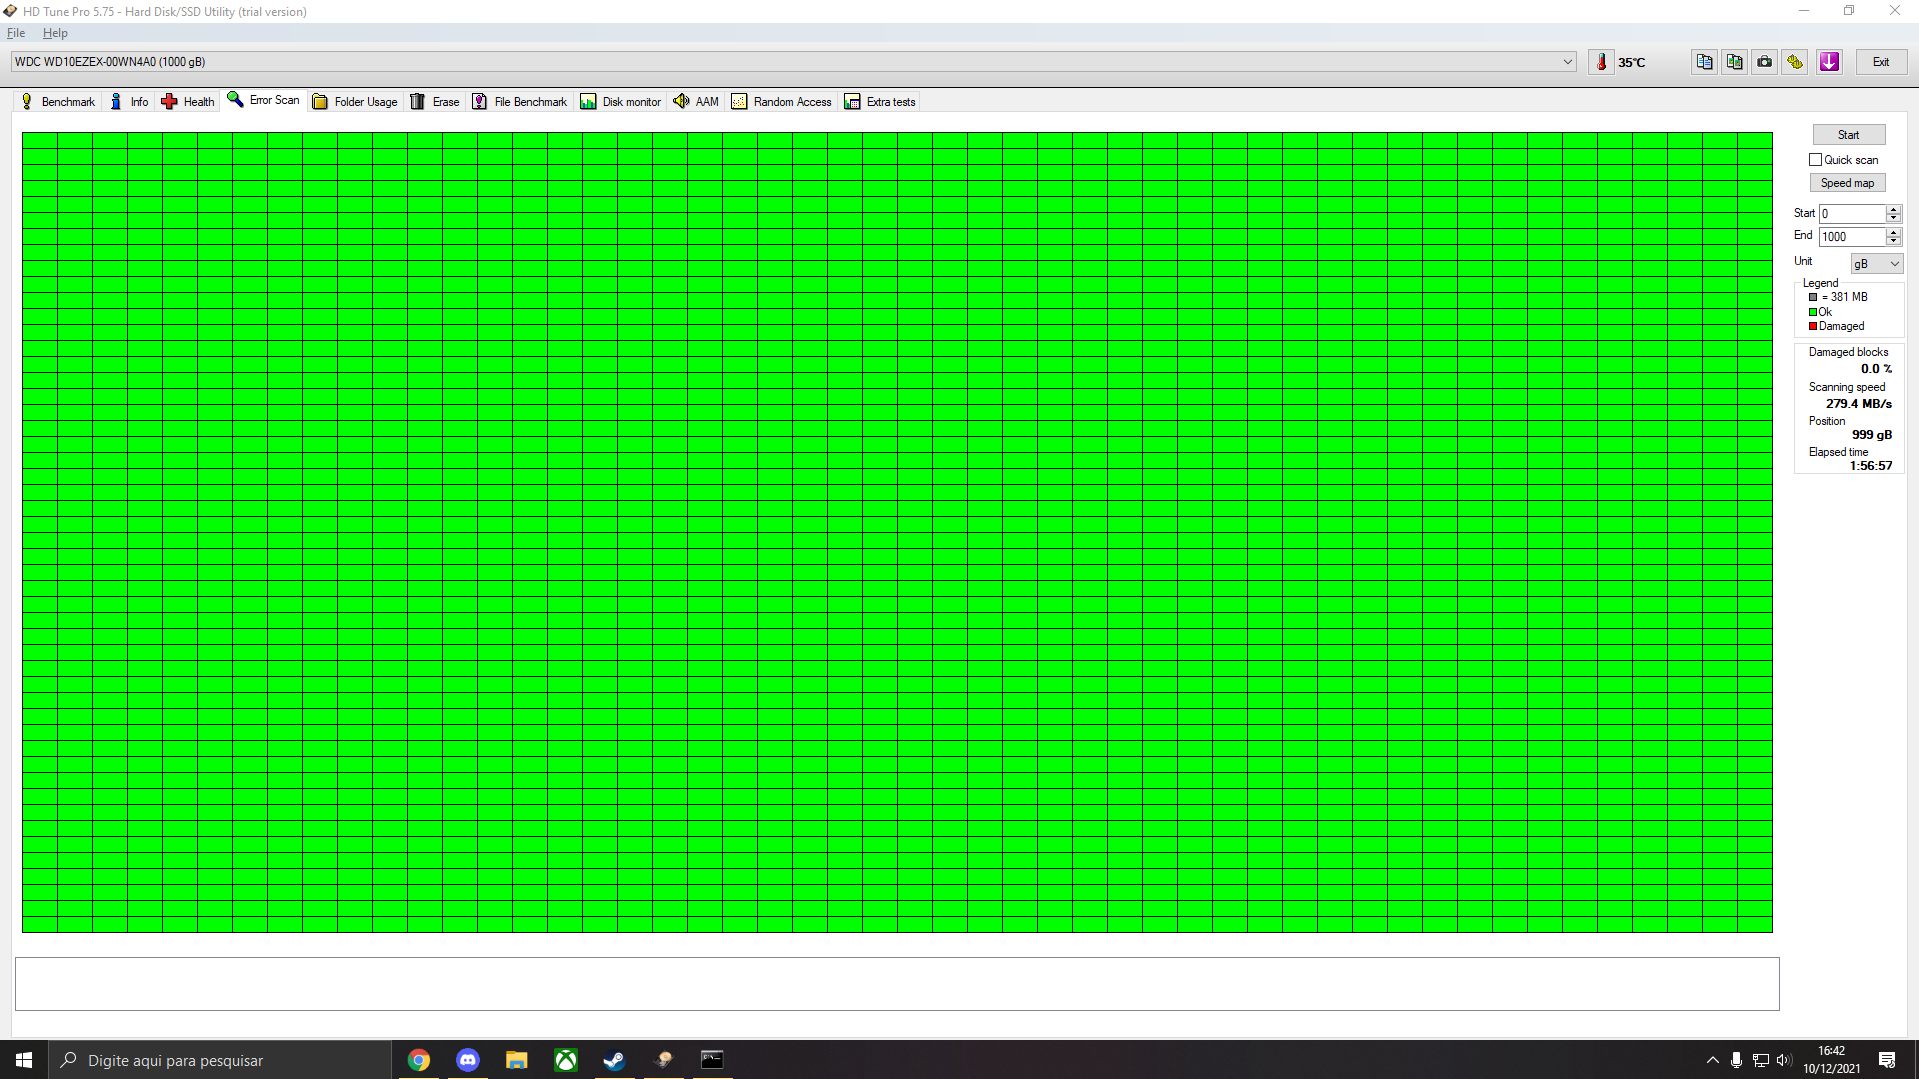
Task: Click the Speed map button
Action: (x=1847, y=183)
